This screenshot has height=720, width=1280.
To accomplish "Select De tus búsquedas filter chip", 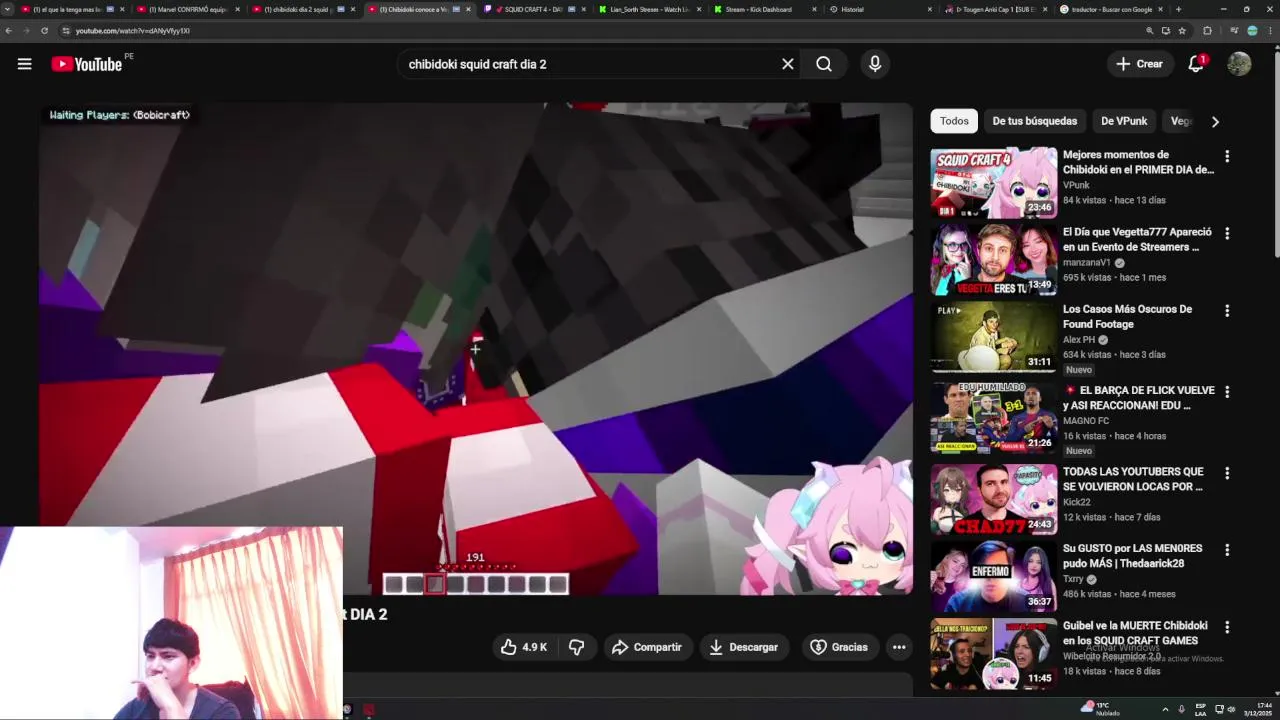I will (1034, 121).
